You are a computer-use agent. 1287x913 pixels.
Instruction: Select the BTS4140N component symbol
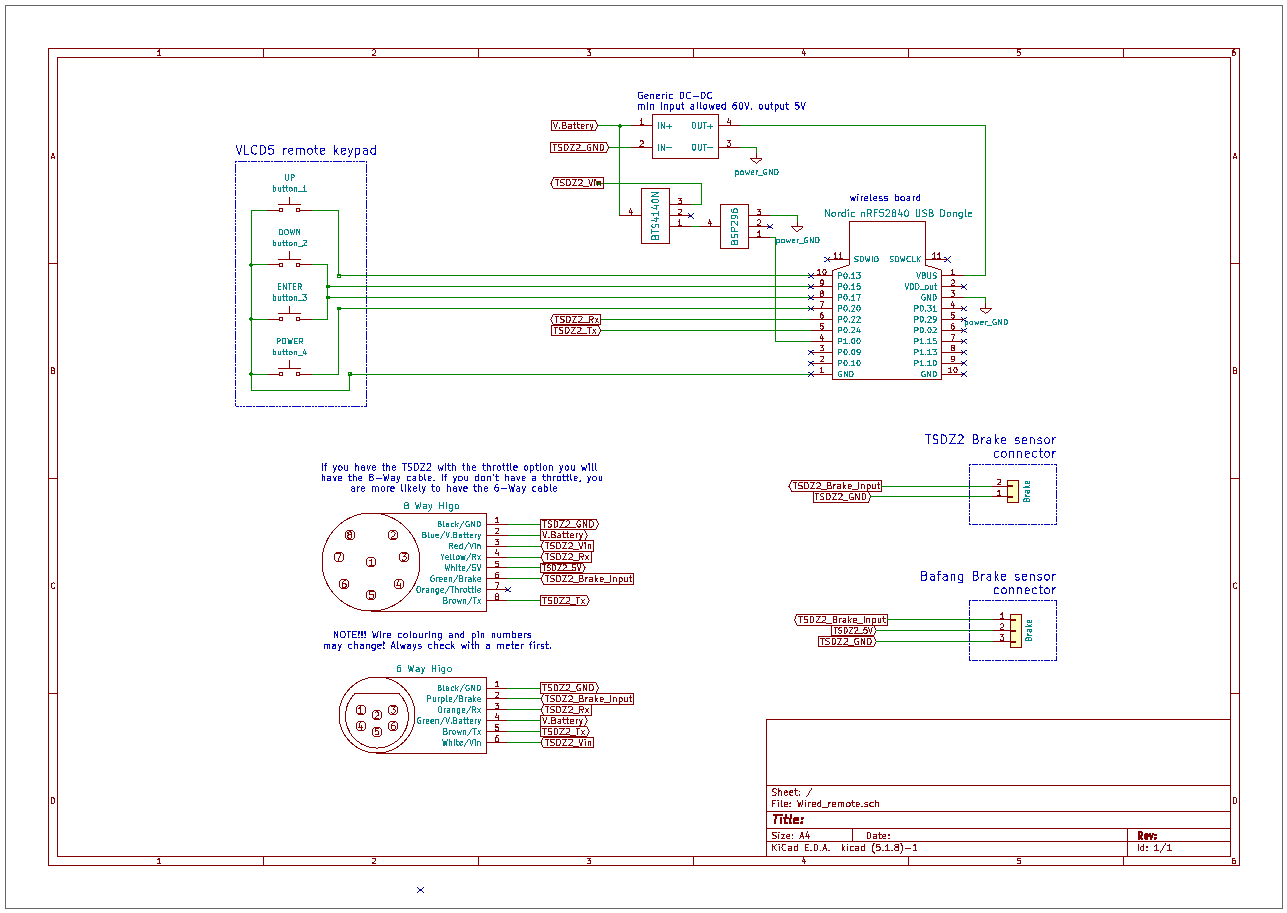(x=655, y=215)
